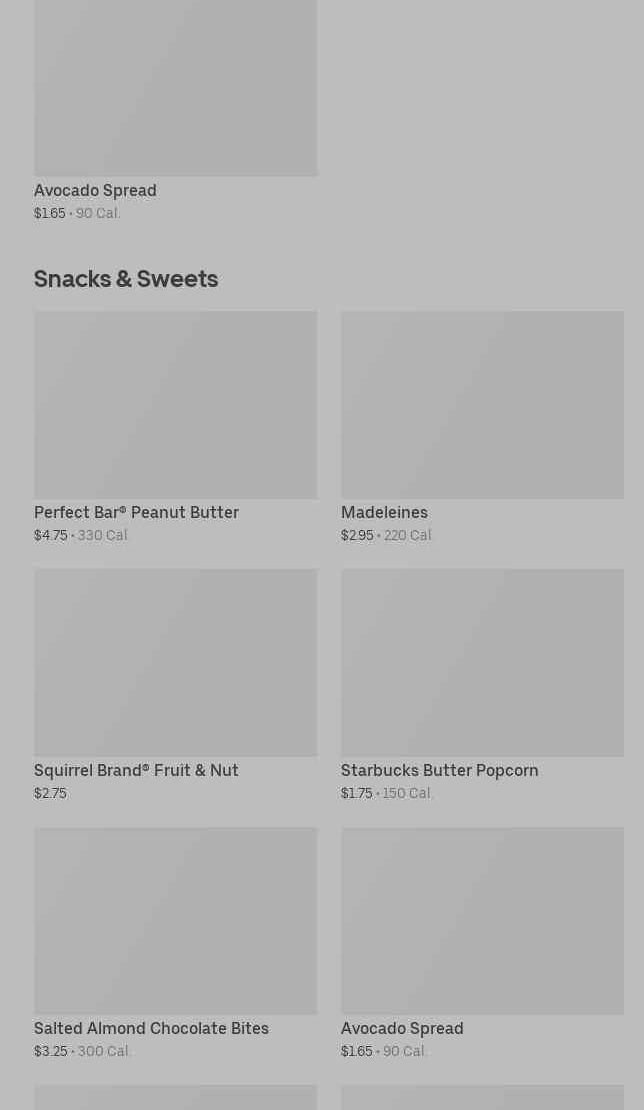This screenshot has width=644, height=1110.
Task: Open the Perfect Bar Peanut Butter image
Action: (x=176, y=405)
